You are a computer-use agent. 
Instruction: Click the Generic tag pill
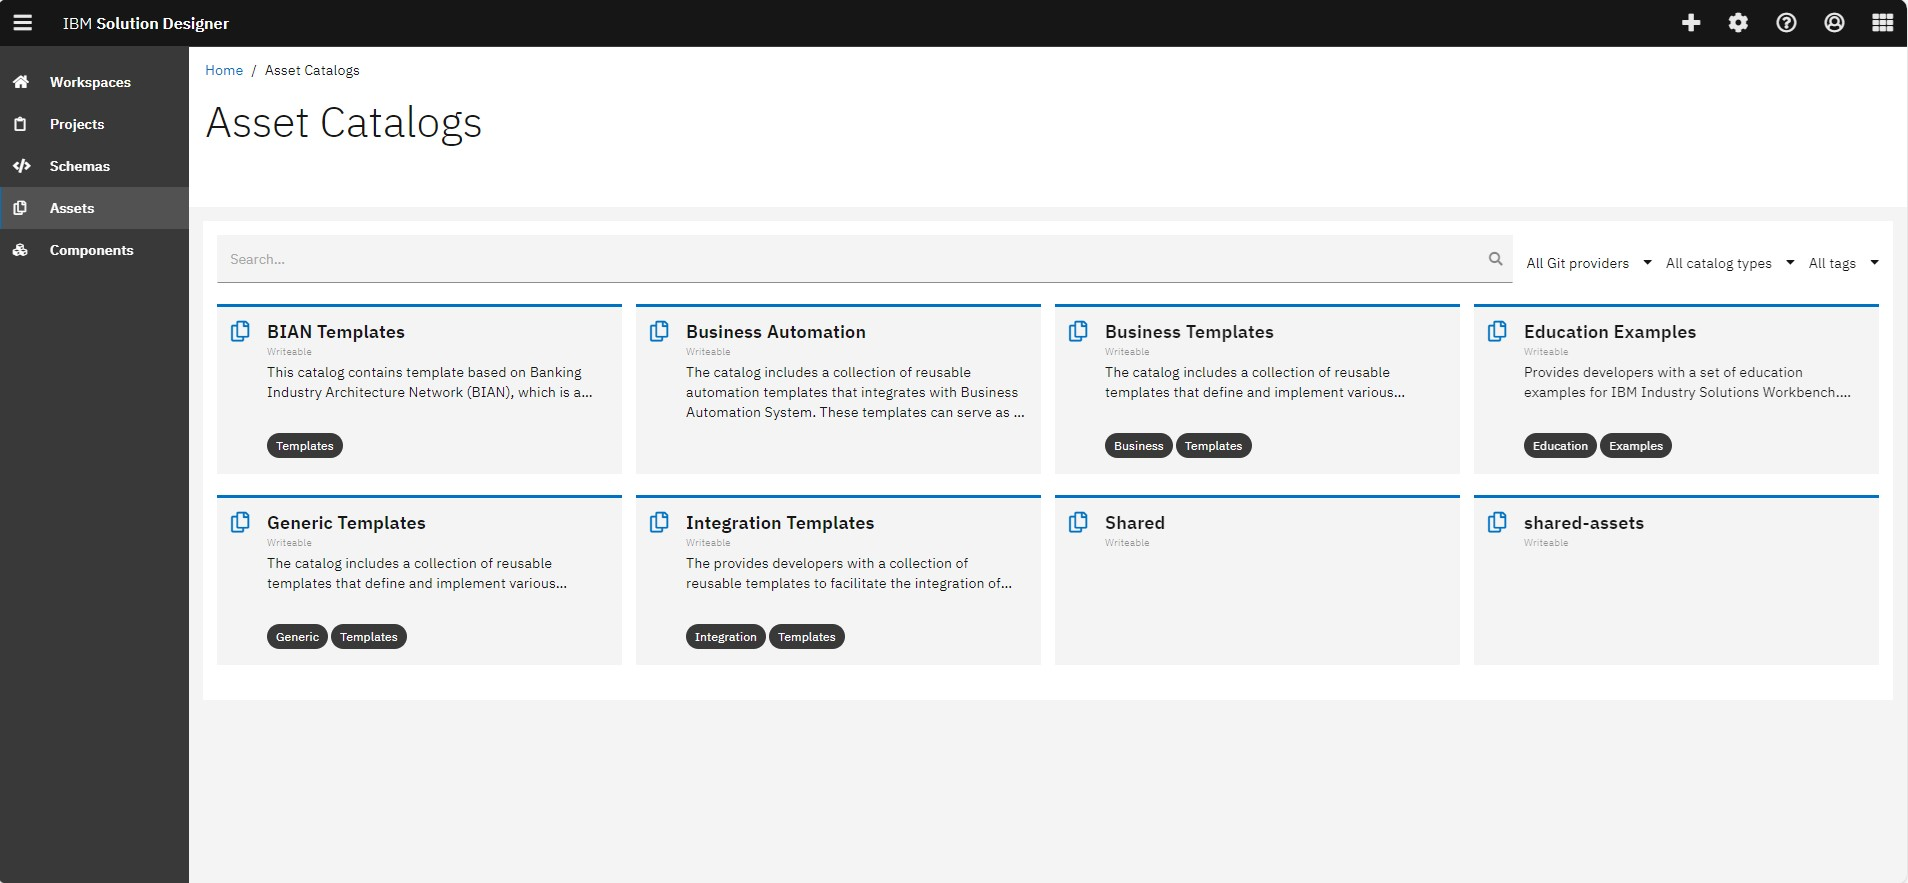pyautogui.click(x=297, y=637)
